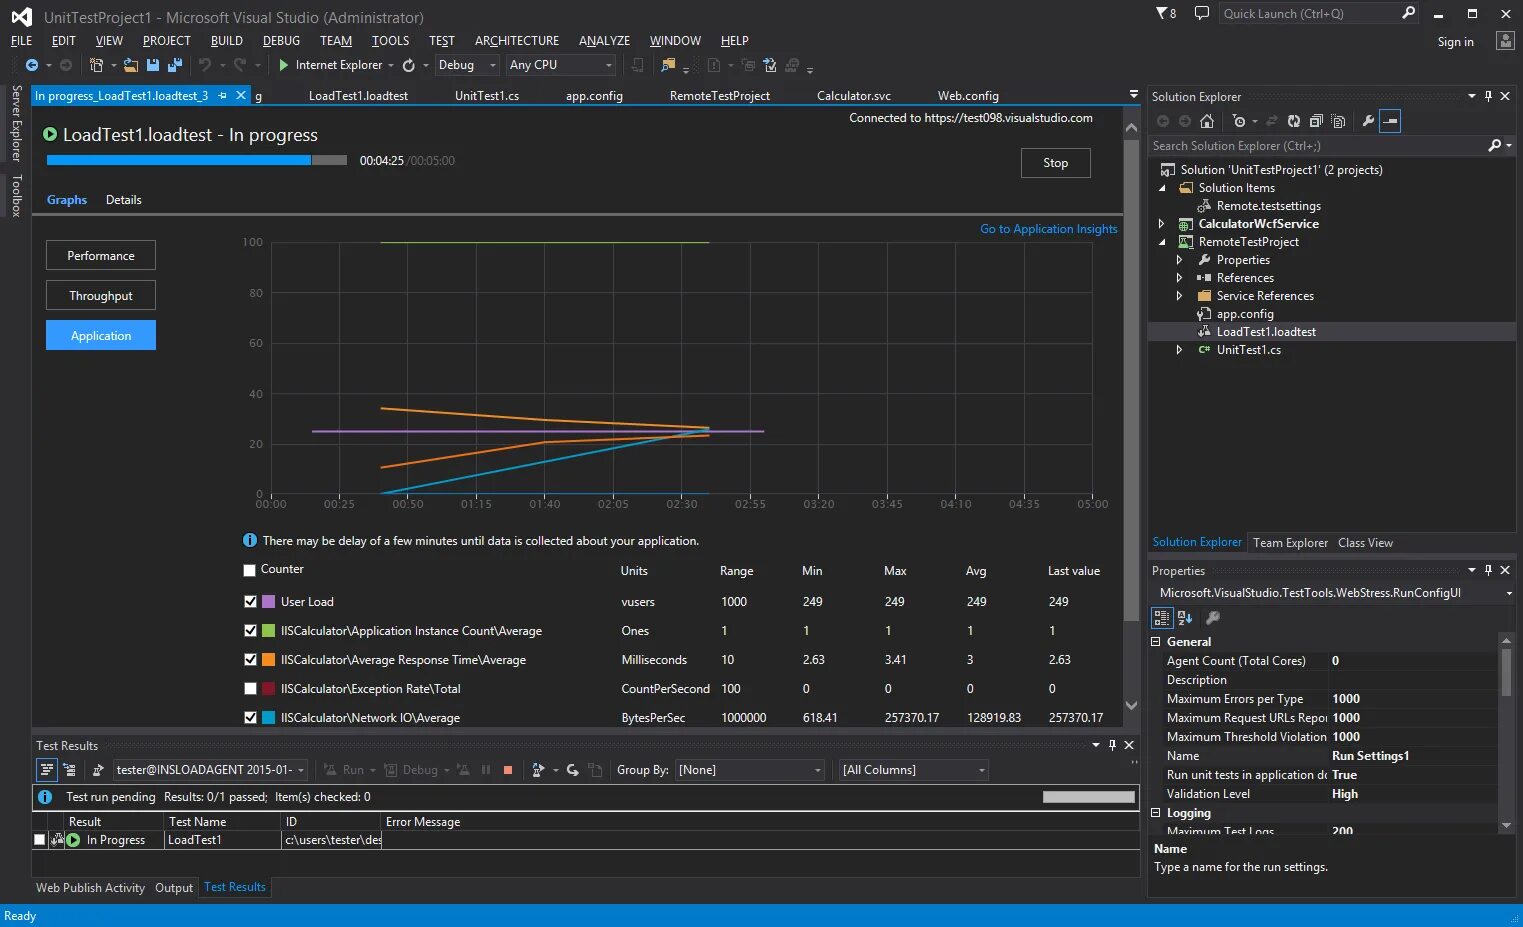Screen dimensions: 1523x927
Task: Click the Pause icon in Test Results toolbar
Action: (x=486, y=770)
